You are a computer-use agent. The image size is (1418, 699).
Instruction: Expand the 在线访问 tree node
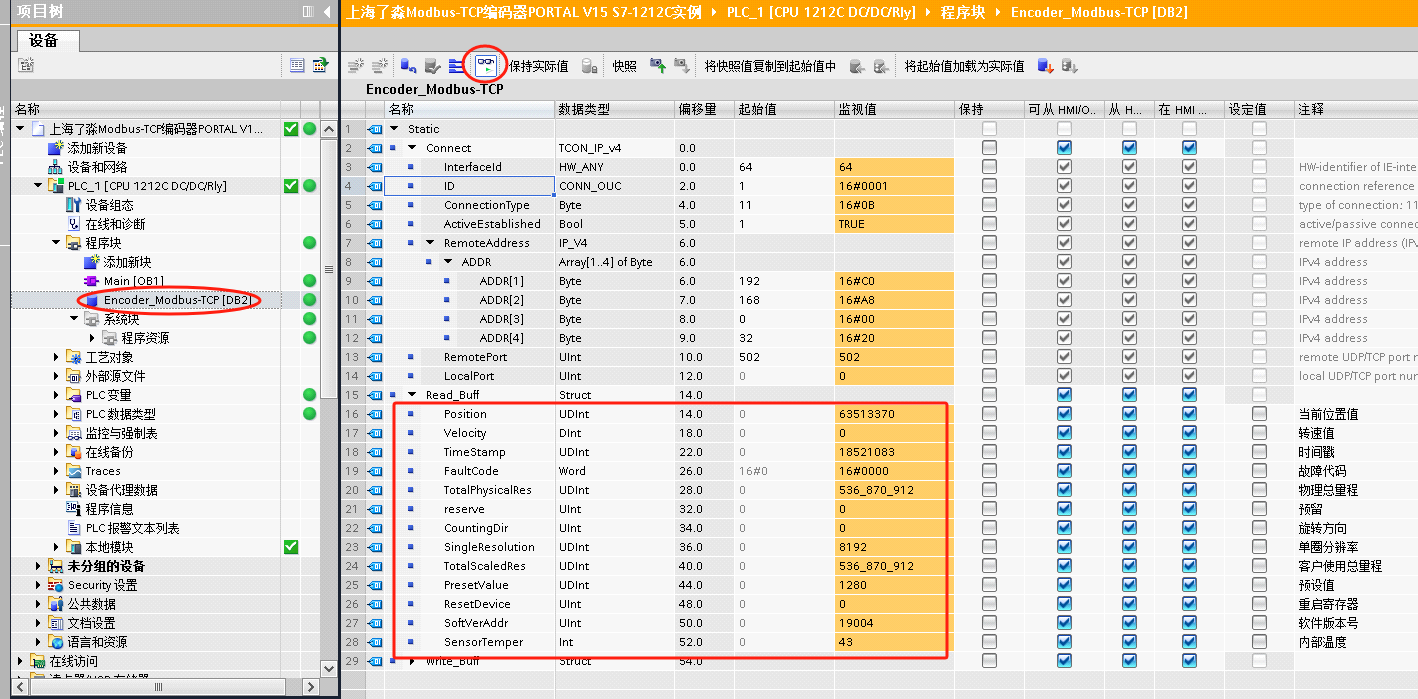click(x=20, y=661)
